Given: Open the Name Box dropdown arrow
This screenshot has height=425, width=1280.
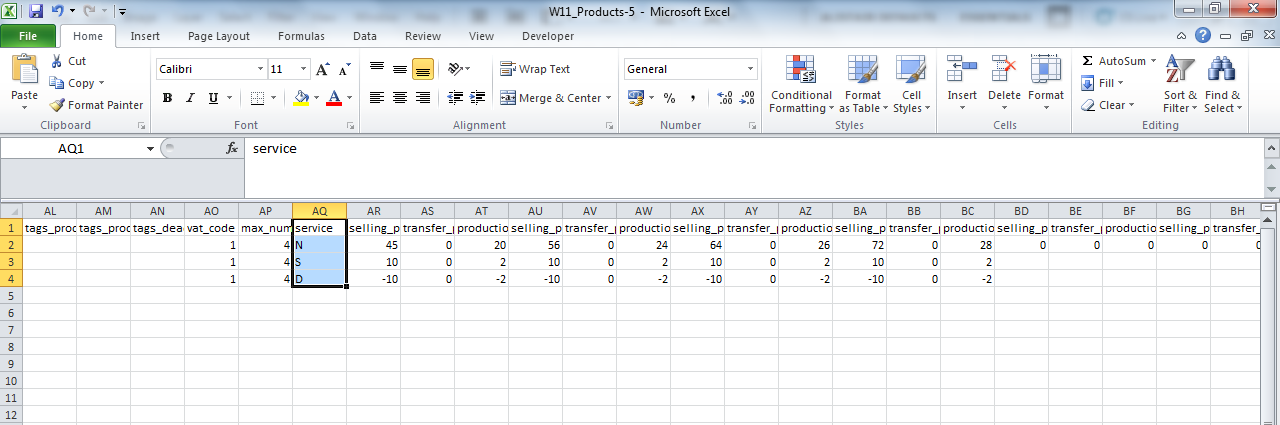Looking at the screenshot, I should [x=150, y=148].
